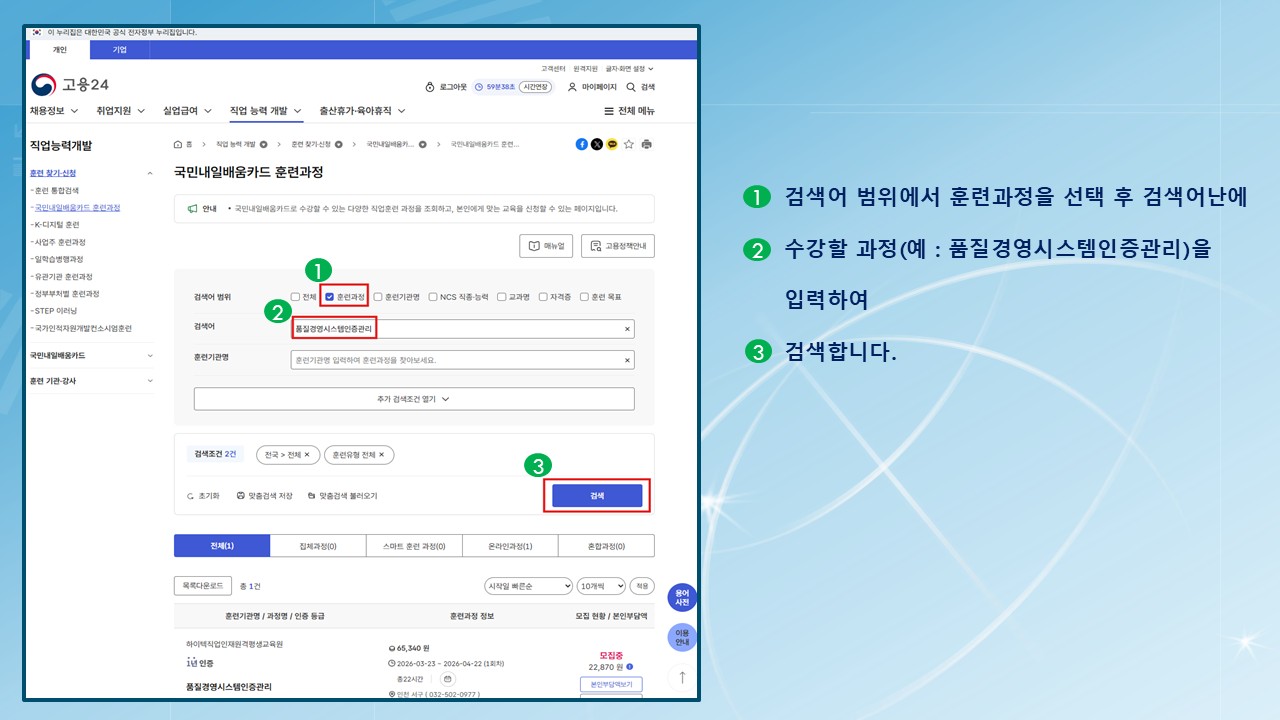
Task: Expand 추가 검색조건 열기 panel
Action: point(414,399)
